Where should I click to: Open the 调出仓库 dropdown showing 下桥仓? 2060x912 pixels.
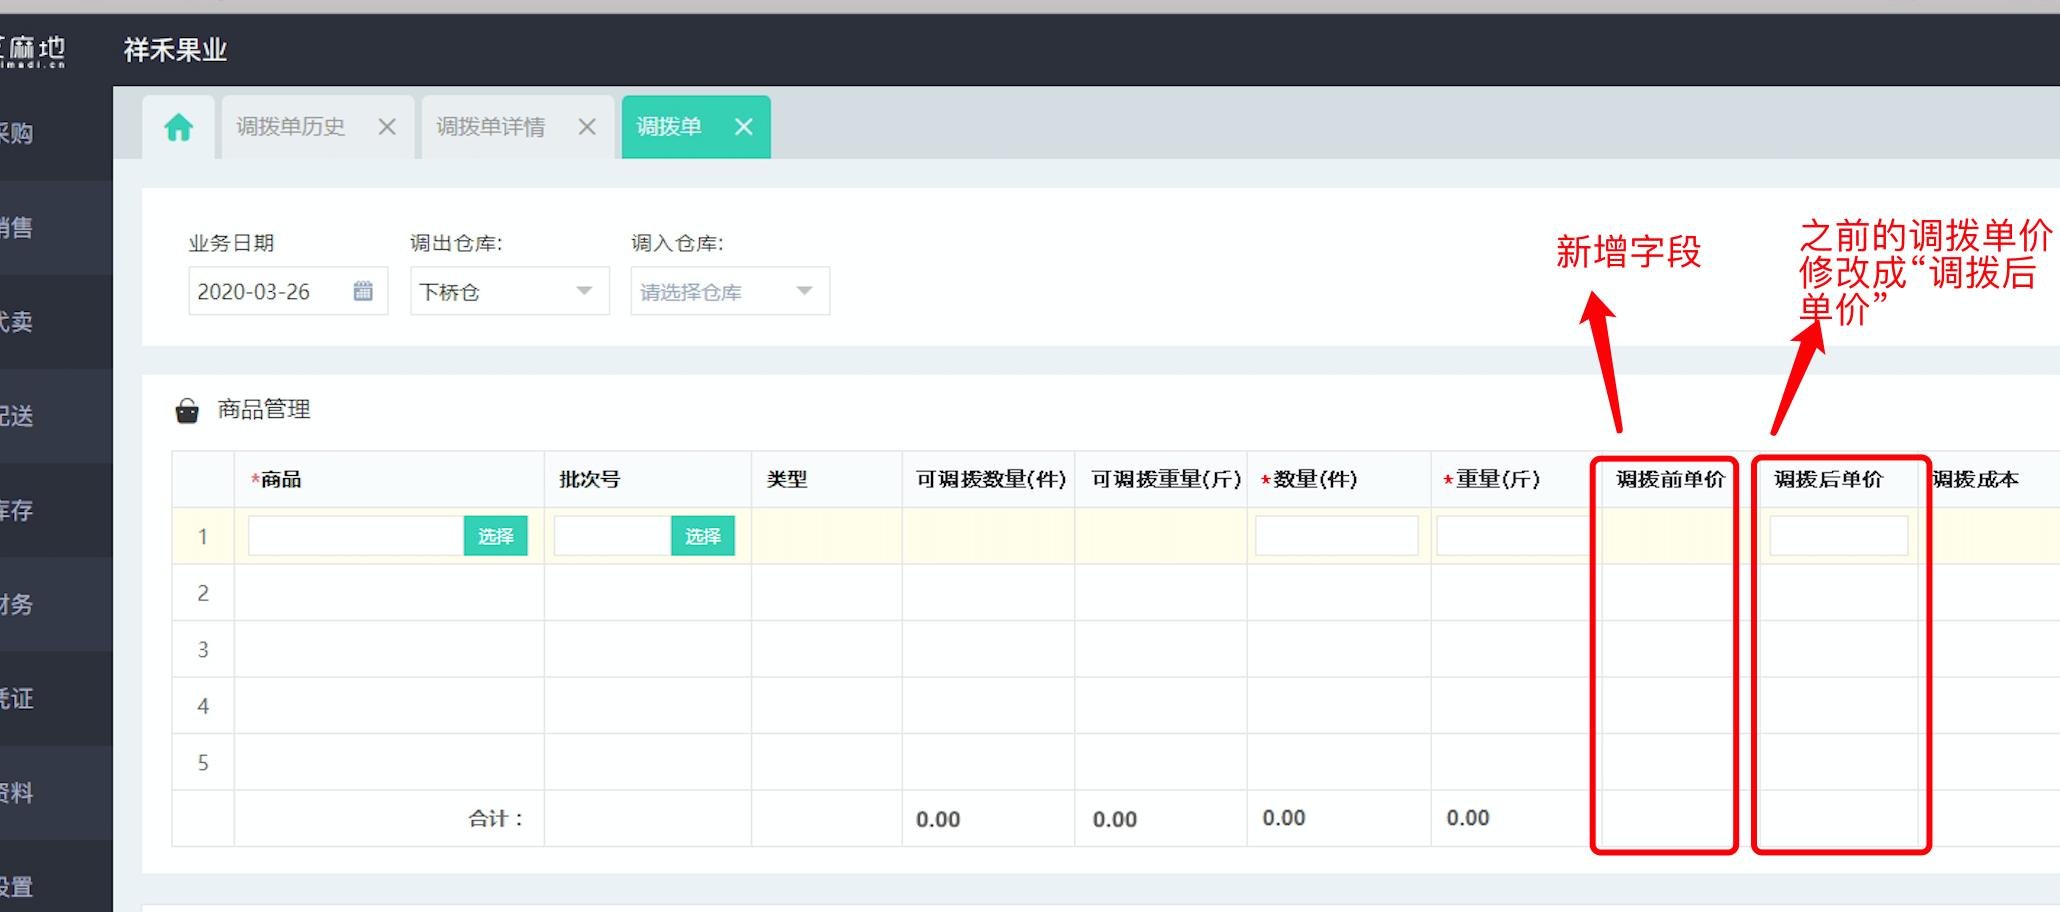coord(510,291)
